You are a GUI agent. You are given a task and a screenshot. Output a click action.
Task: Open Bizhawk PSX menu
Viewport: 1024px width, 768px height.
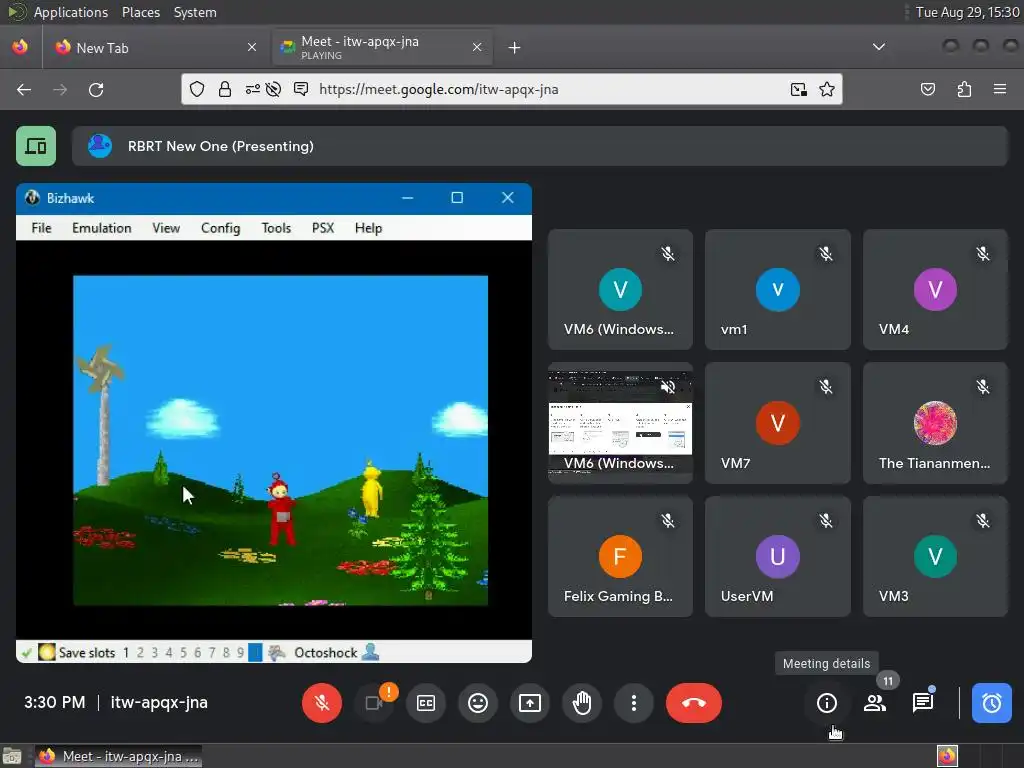tap(323, 228)
